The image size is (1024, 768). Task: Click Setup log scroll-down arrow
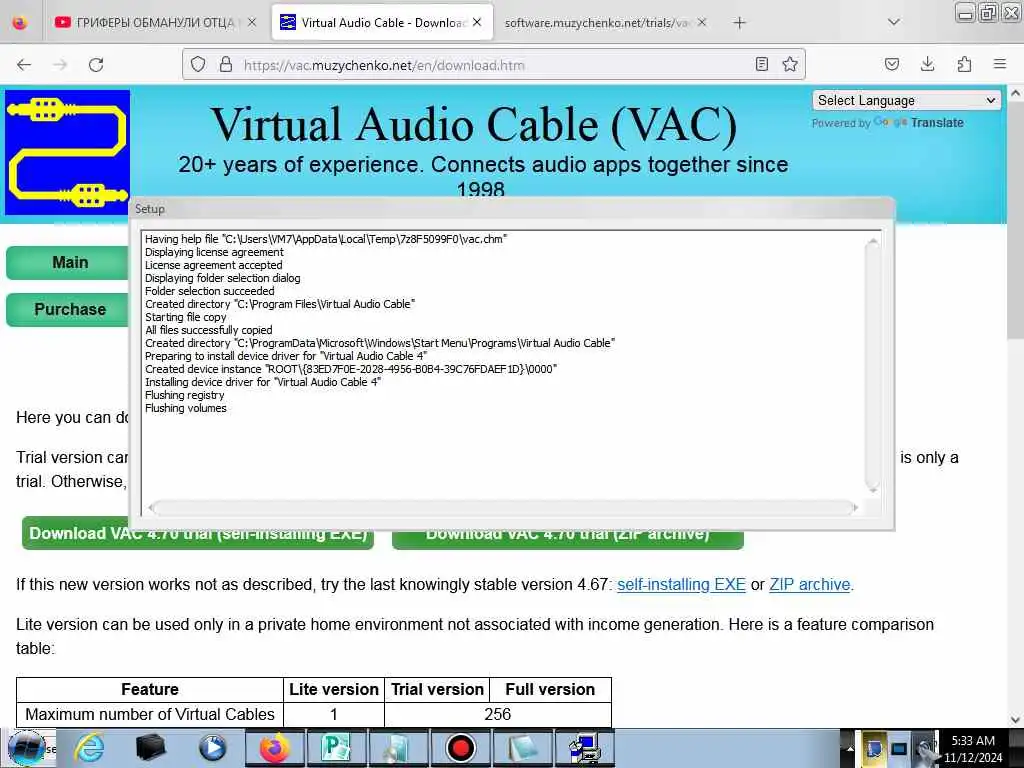click(x=872, y=490)
